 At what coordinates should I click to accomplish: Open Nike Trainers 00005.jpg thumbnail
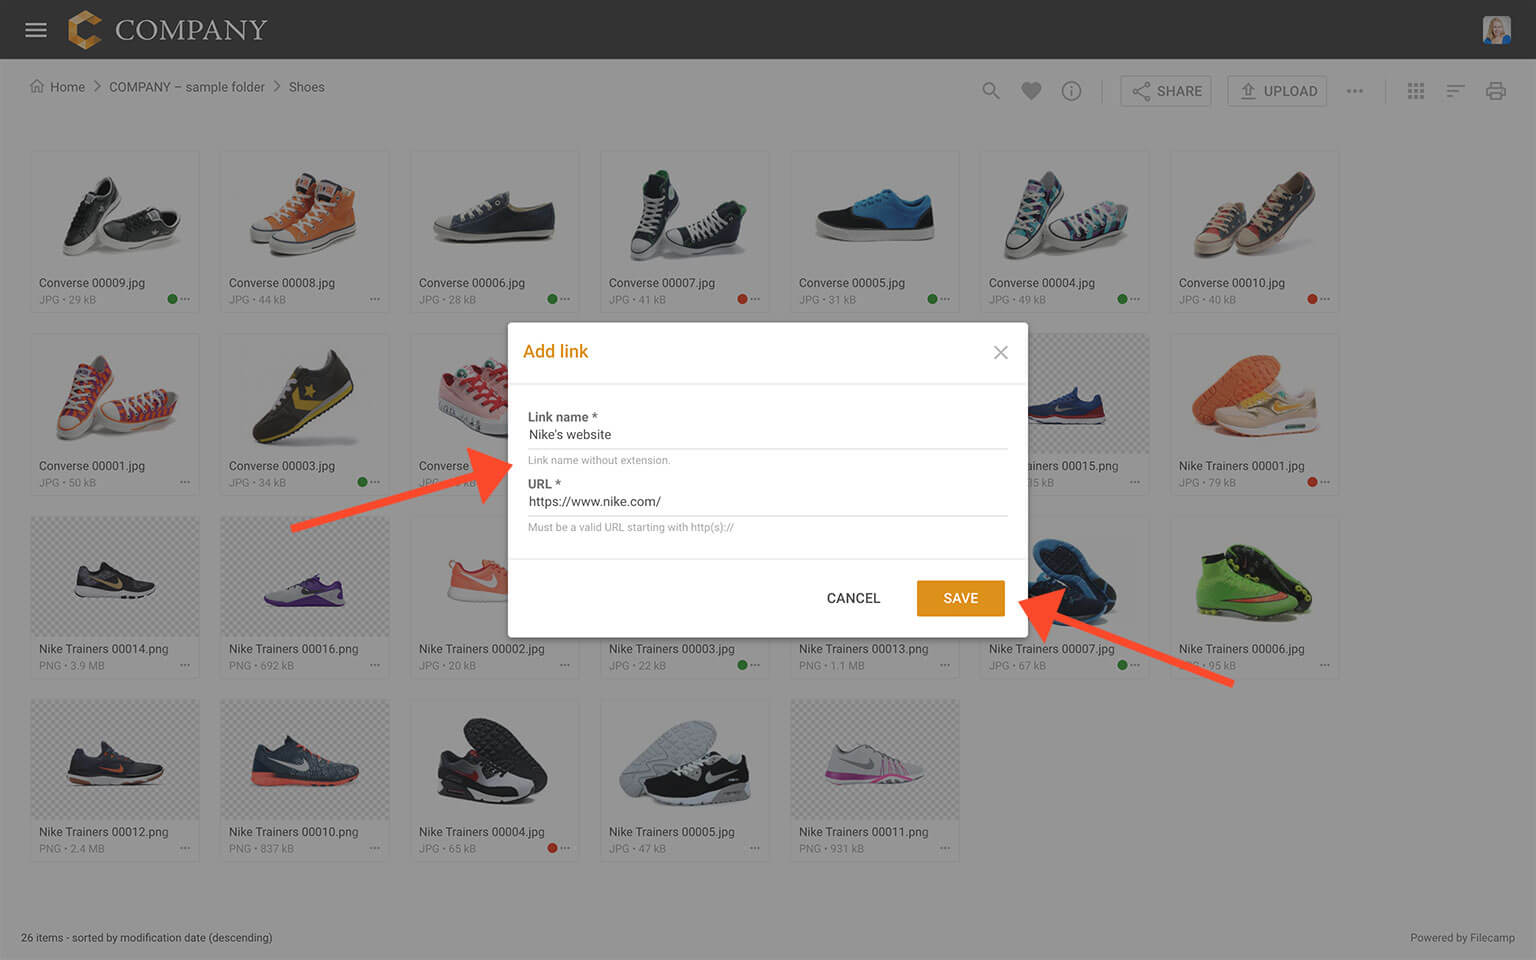[x=684, y=760]
